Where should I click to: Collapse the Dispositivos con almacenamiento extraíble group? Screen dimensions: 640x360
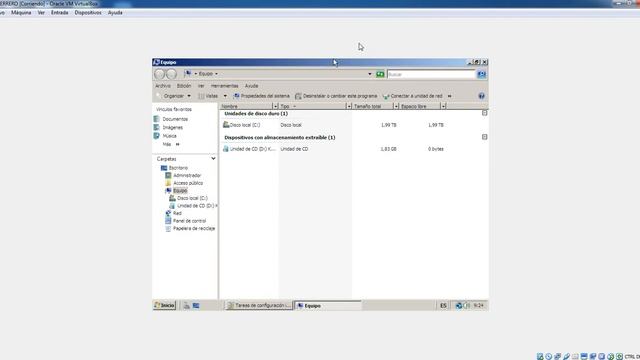click(484, 137)
